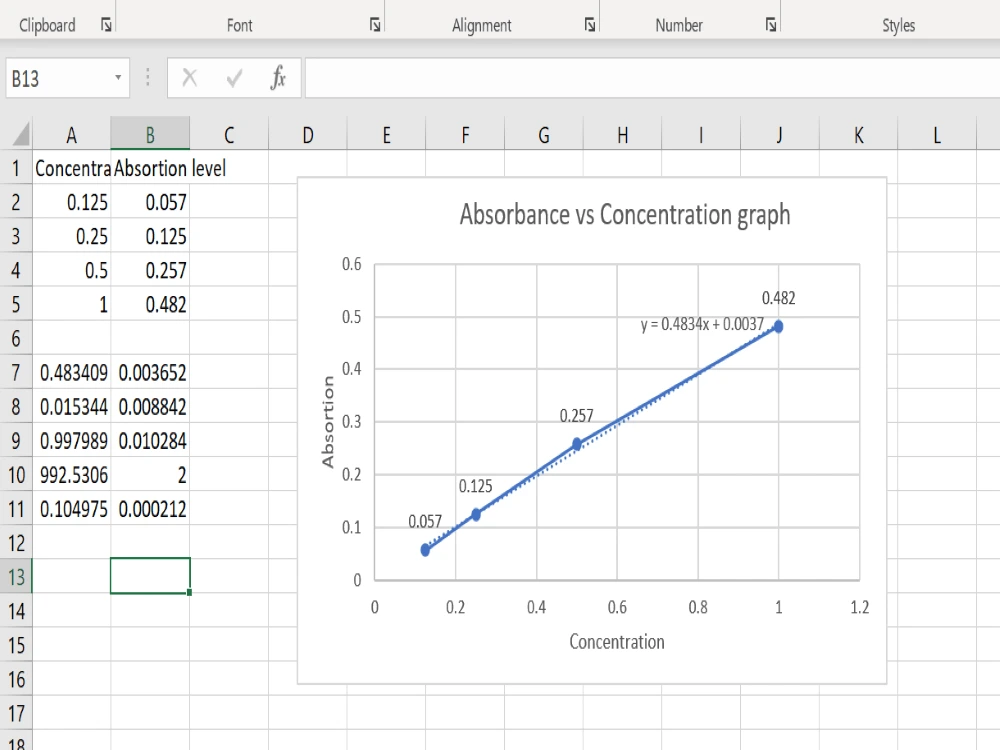Select row 1 header
1000x750 pixels.
tap(16, 168)
